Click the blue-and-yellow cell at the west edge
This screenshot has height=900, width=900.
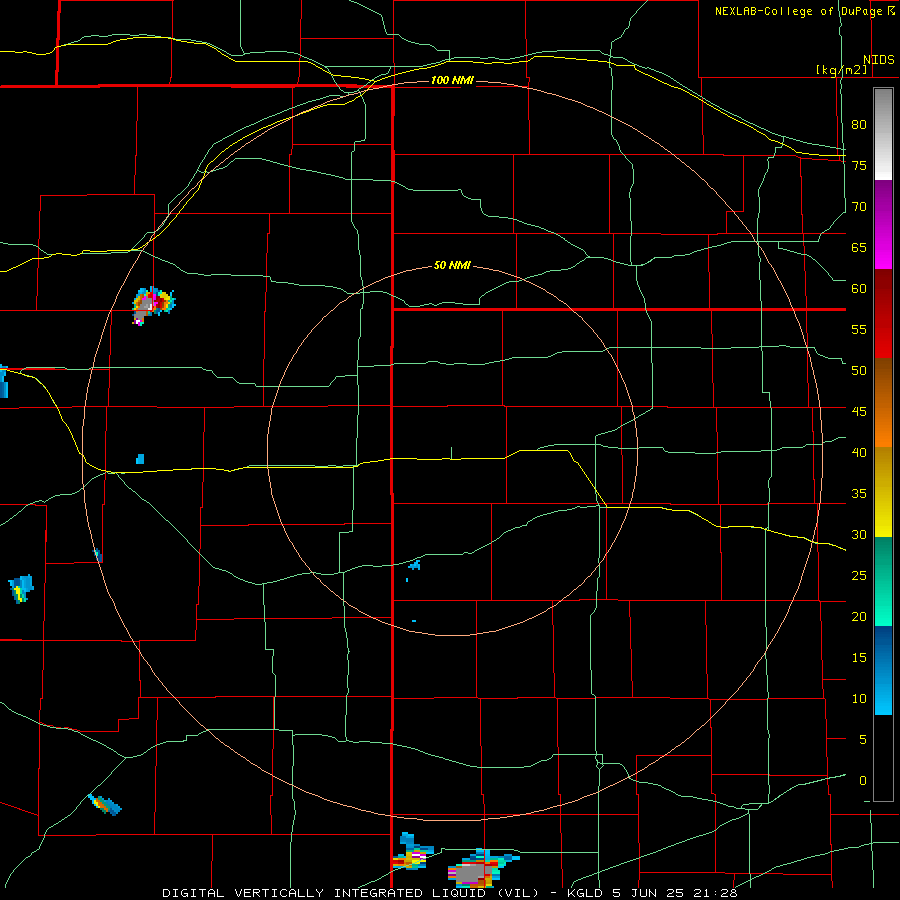coord(21,588)
